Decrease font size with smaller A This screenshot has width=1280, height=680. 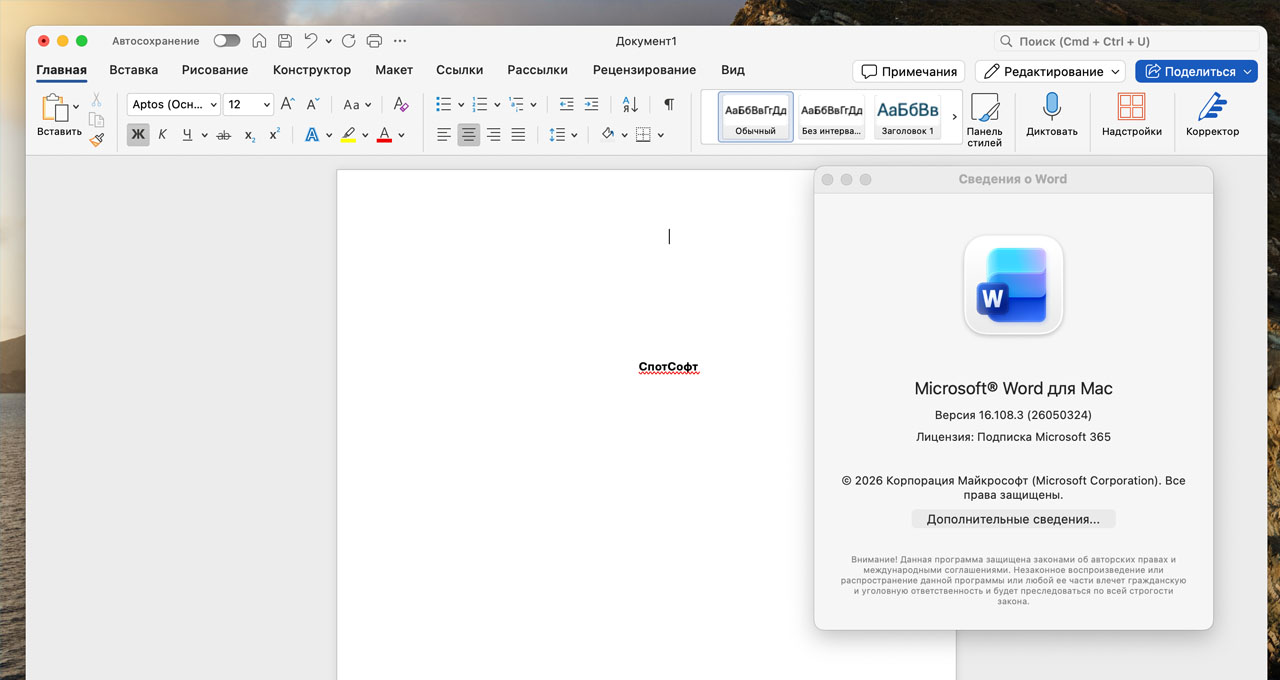click(312, 104)
